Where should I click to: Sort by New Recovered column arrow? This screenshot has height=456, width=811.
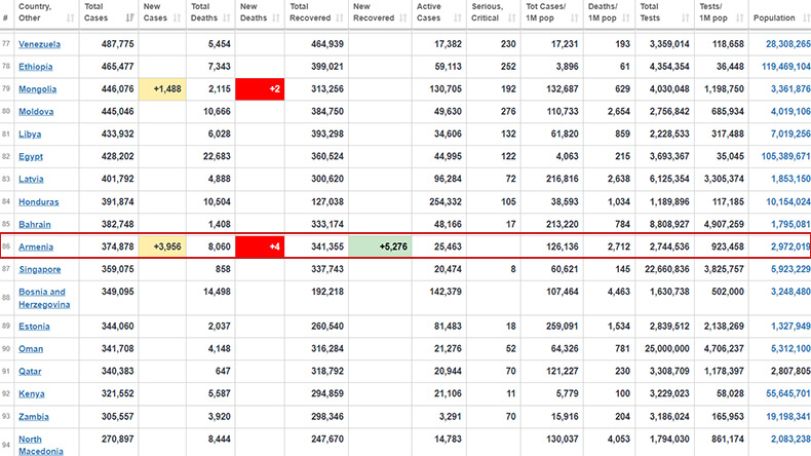click(x=403, y=18)
